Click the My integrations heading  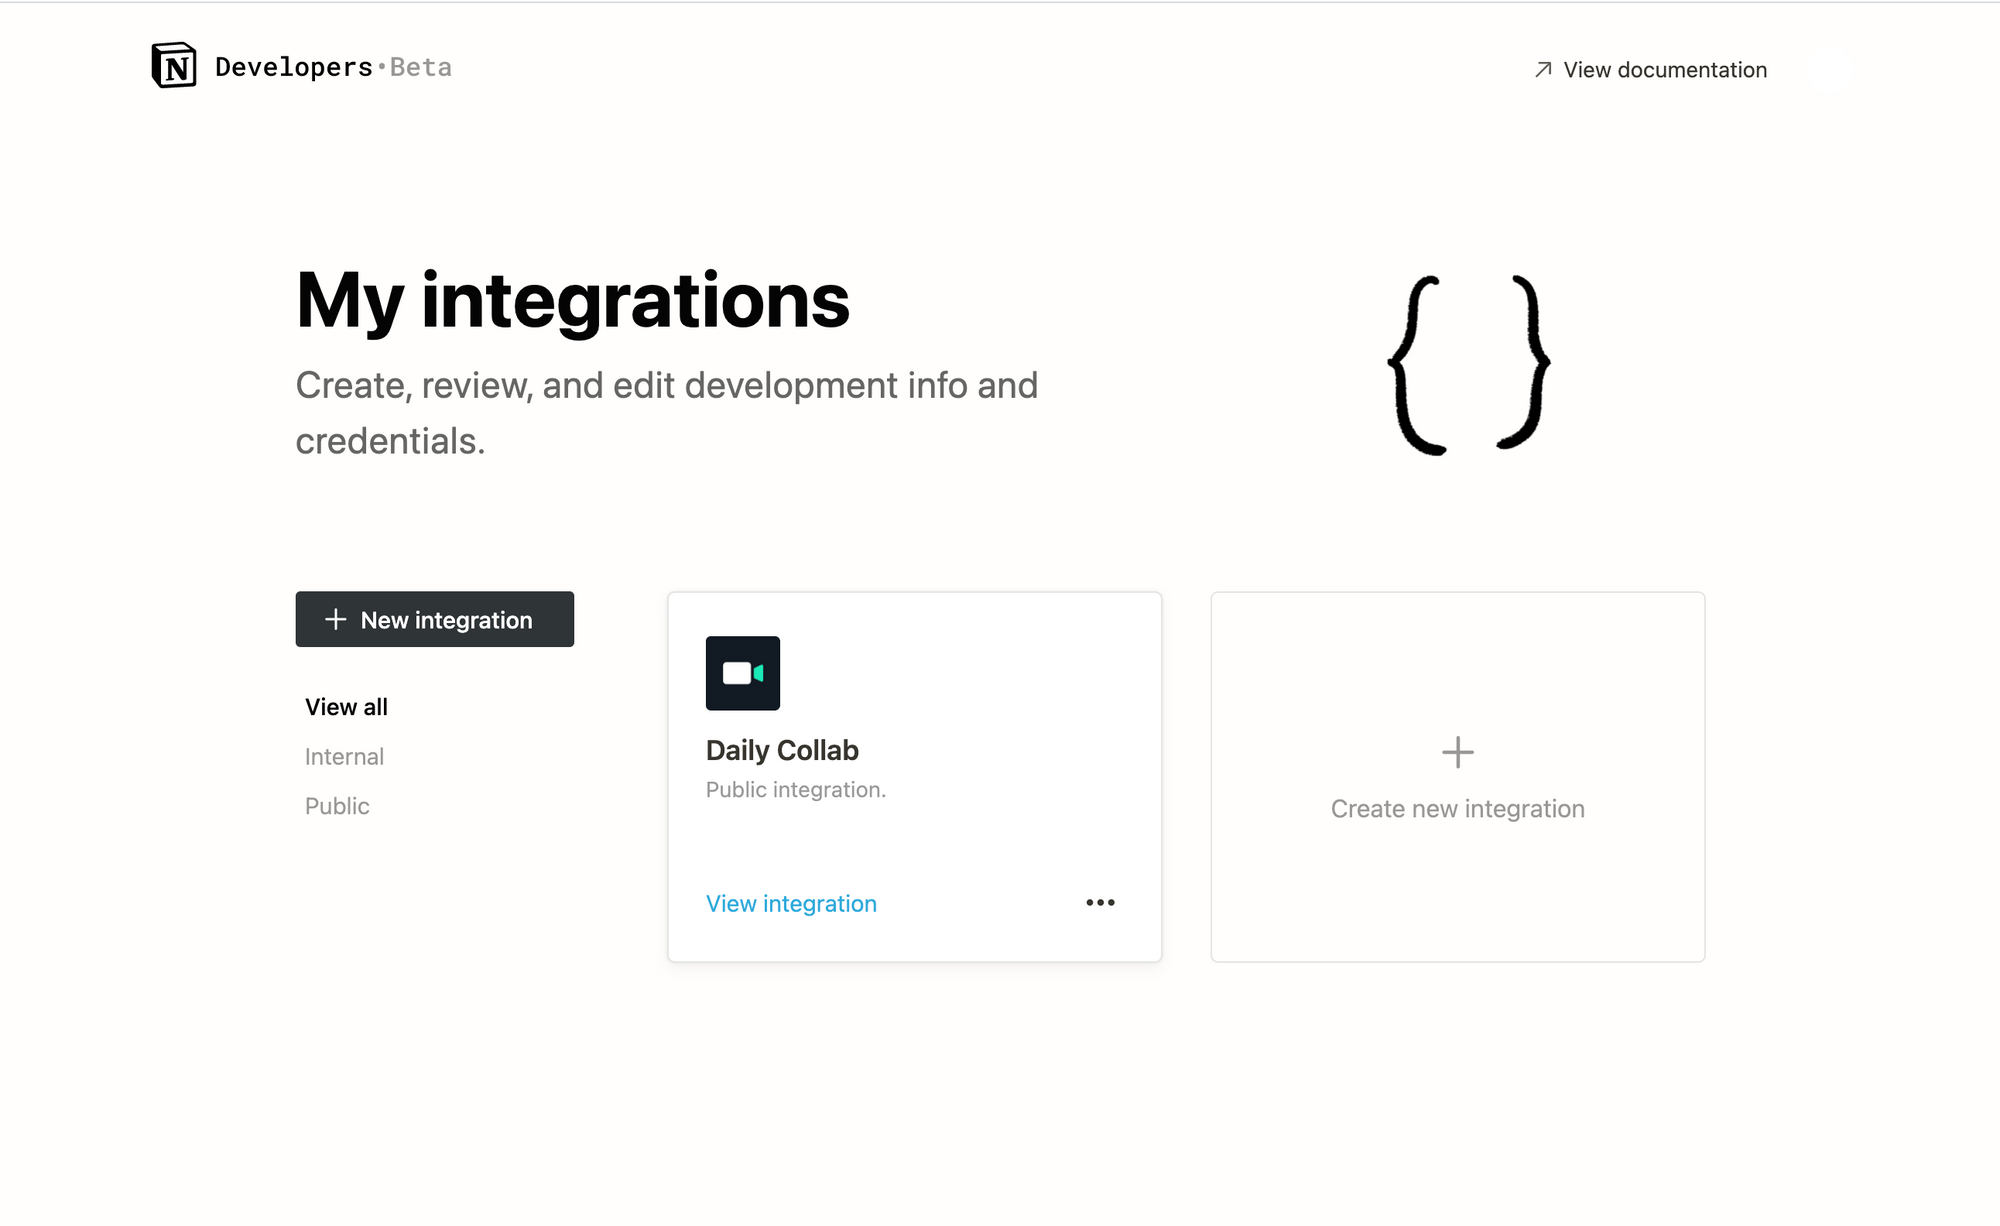tap(573, 300)
